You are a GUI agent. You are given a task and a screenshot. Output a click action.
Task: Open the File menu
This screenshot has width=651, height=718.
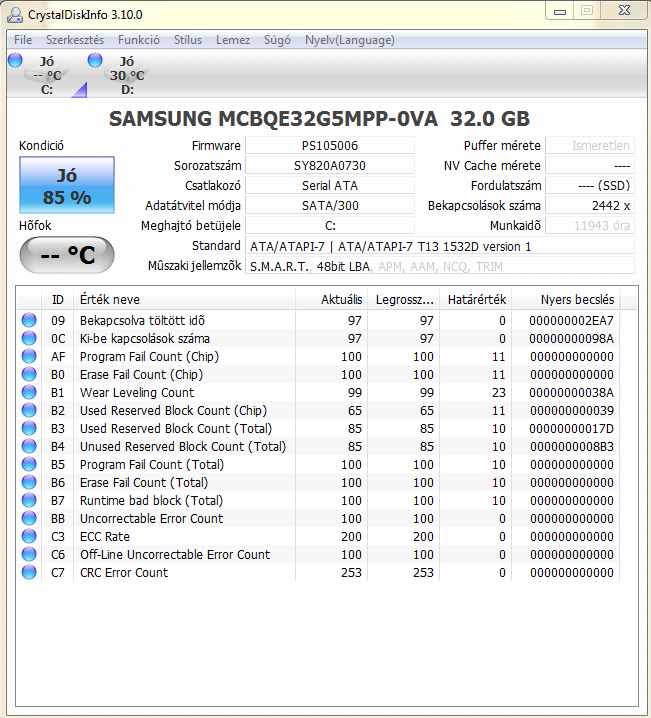click(23, 40)
